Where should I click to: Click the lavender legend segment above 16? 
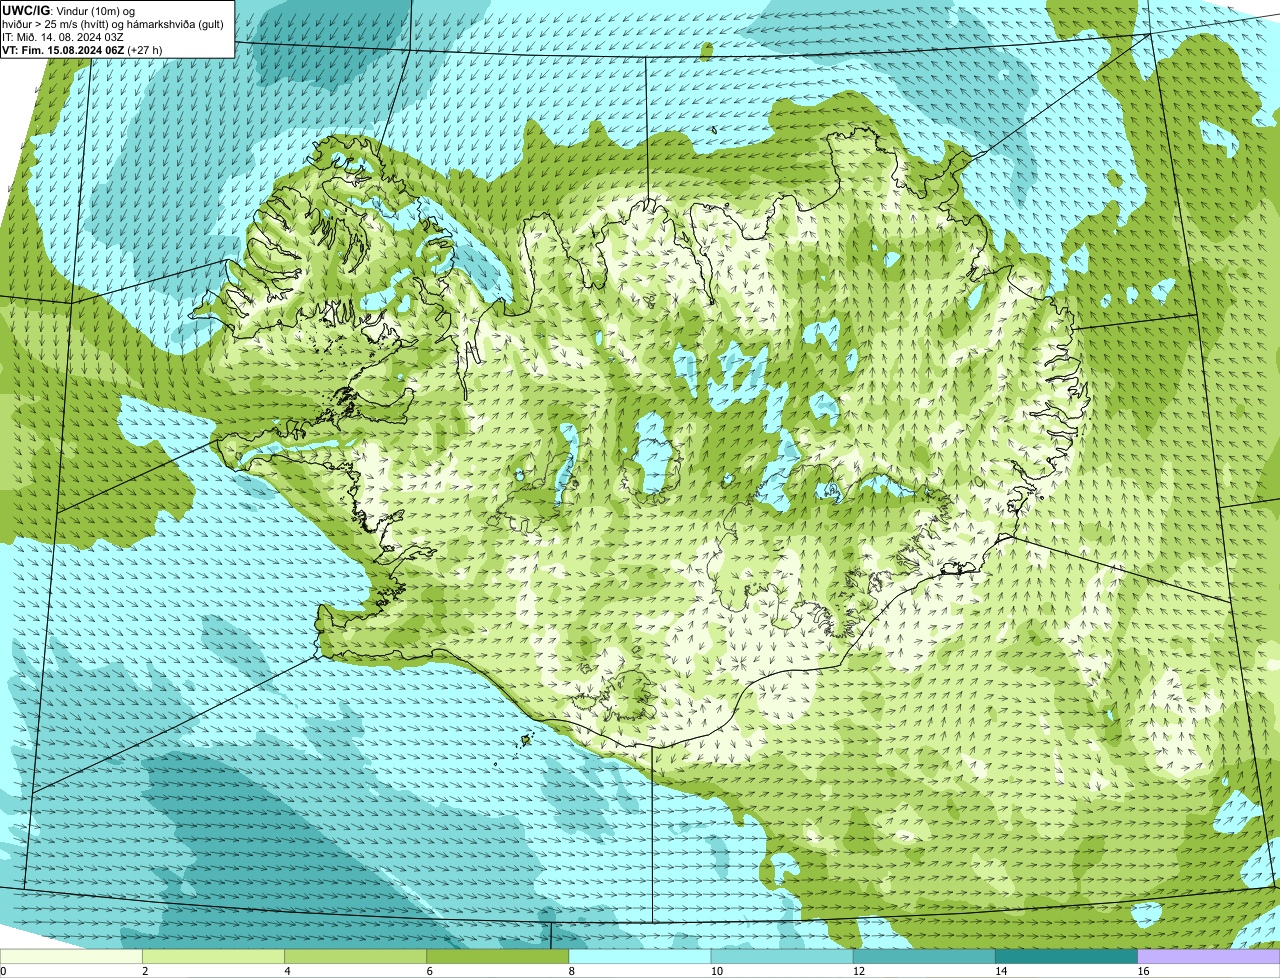tap(1209, 956)
